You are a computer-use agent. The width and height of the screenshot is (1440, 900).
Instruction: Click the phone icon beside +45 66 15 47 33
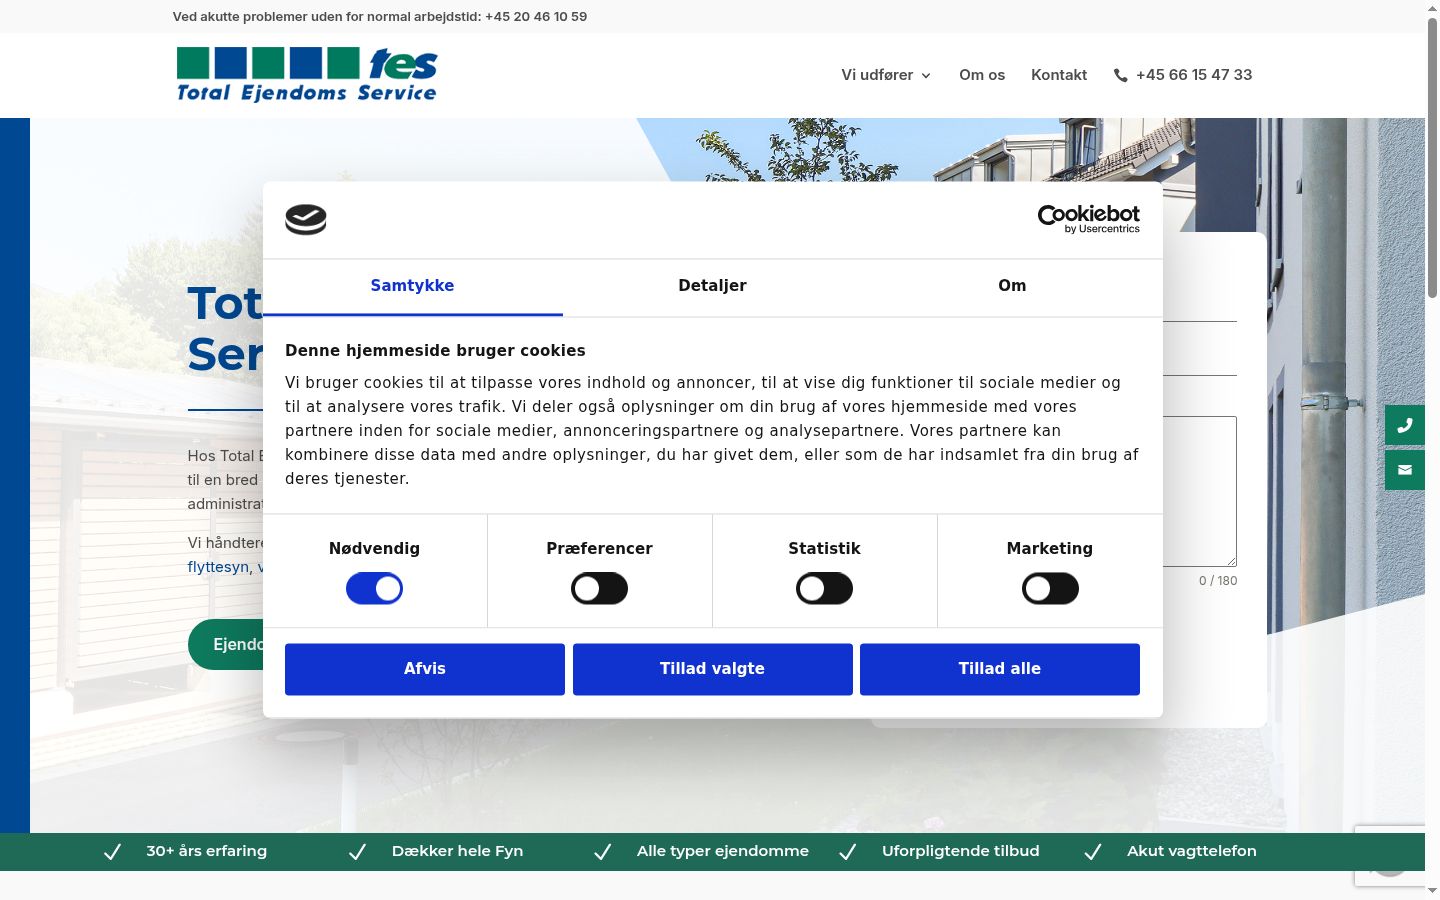[x=1121, y=75]
